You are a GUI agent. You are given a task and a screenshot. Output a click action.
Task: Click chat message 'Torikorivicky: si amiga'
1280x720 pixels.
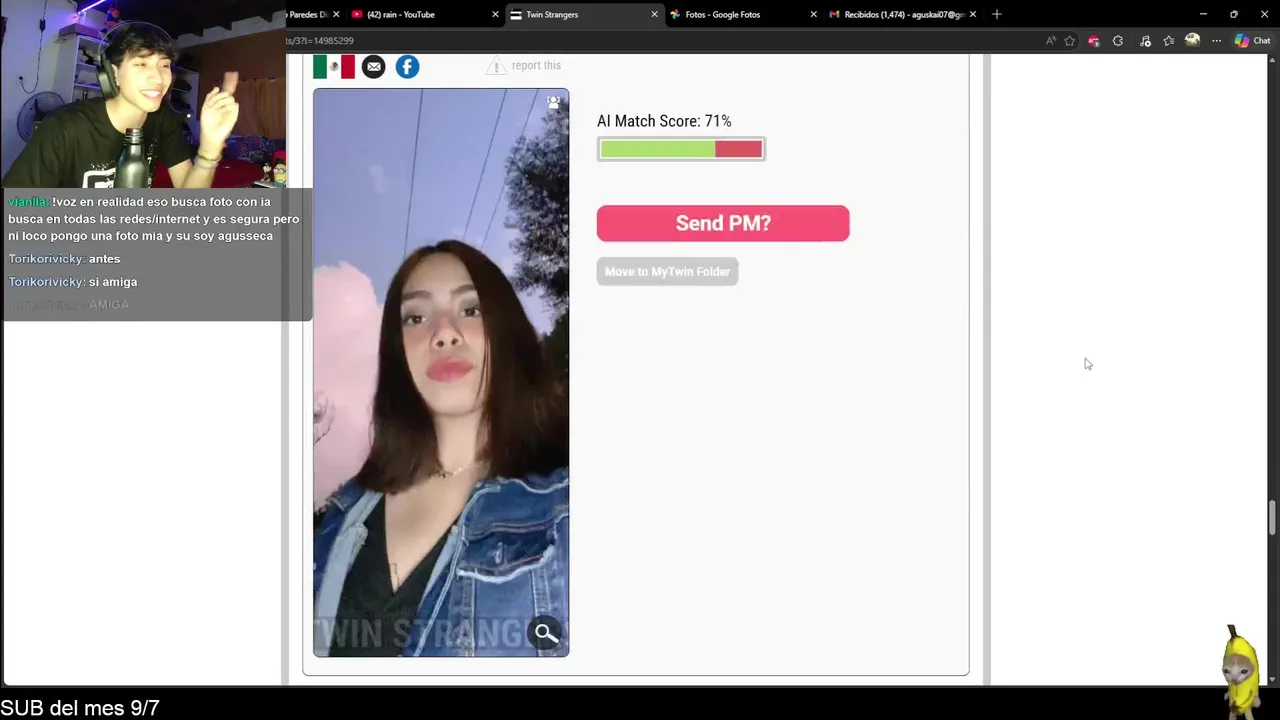point(73,282)
